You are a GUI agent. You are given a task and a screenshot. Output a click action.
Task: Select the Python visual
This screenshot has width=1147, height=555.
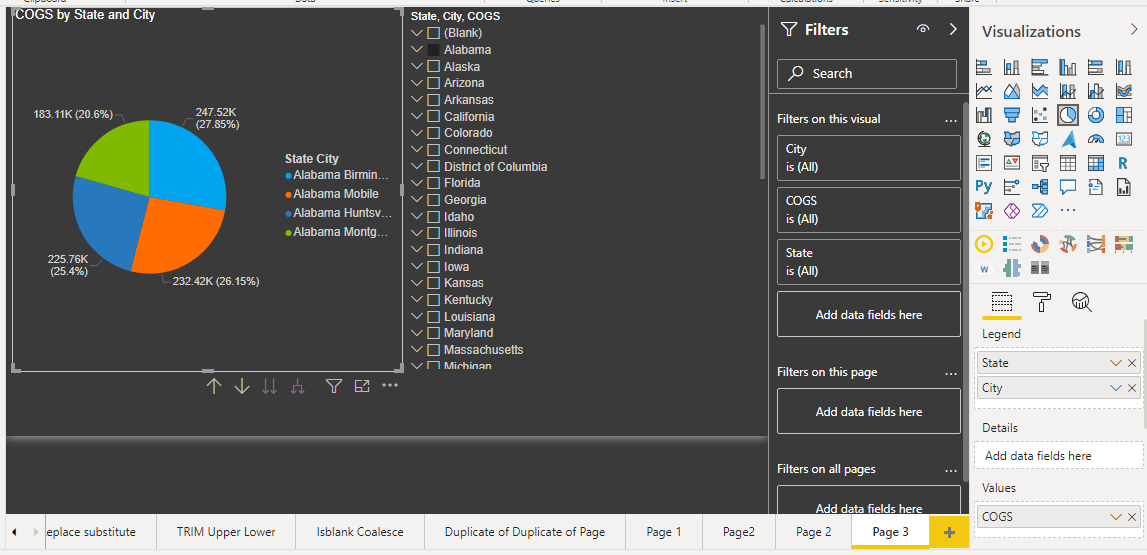click(x=984, y=186)
